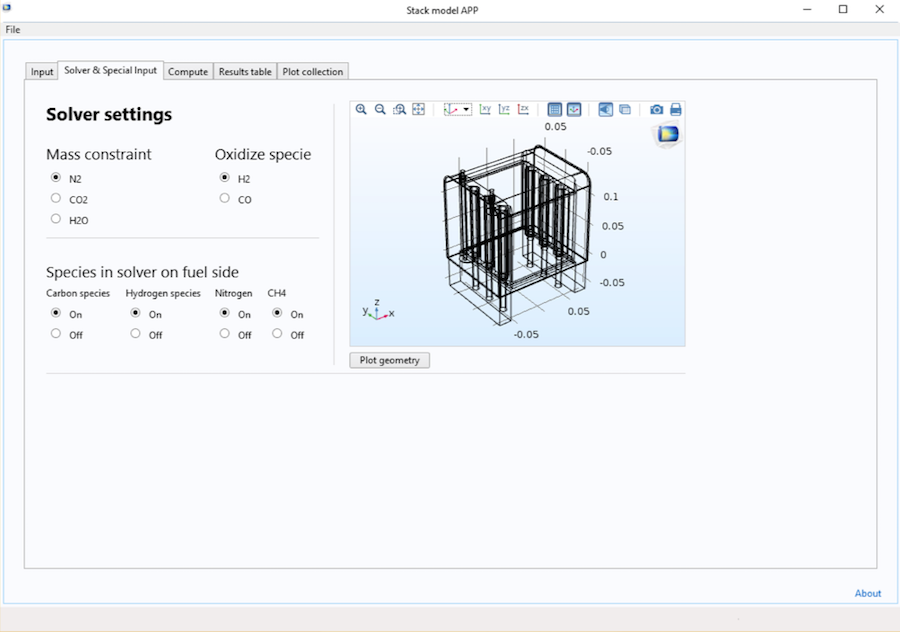The image size is (900, 632).
Task: Click the app icon in title bar
Action: 6,7
